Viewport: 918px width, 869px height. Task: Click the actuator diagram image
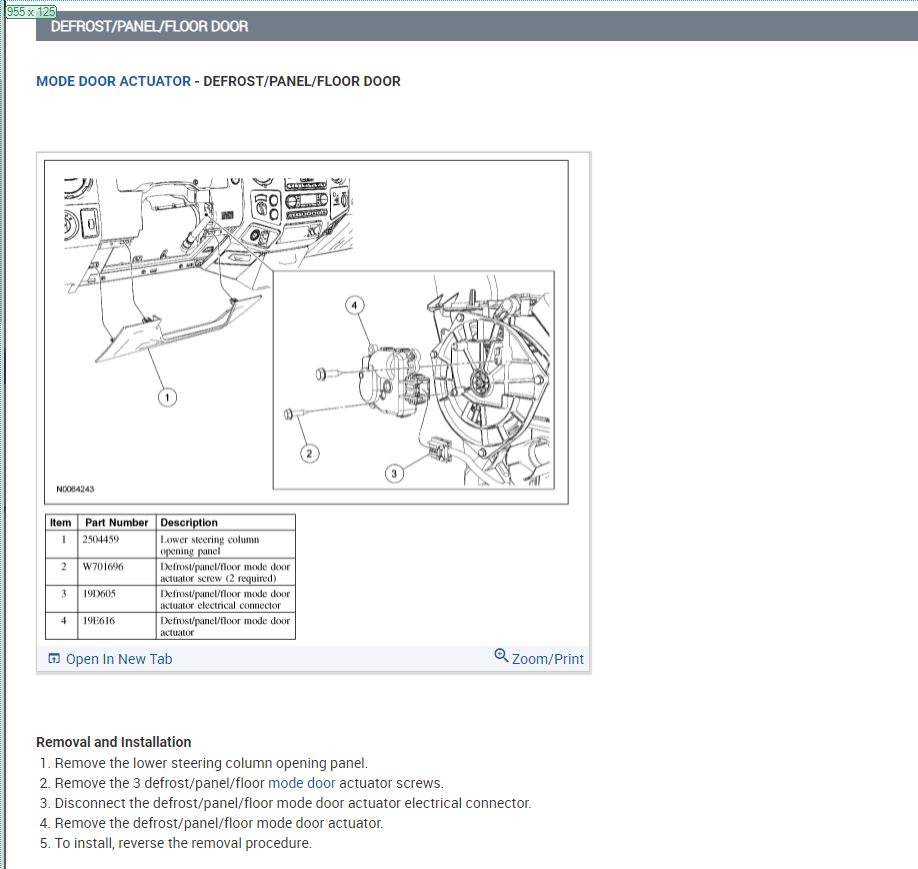pos(306,332)
